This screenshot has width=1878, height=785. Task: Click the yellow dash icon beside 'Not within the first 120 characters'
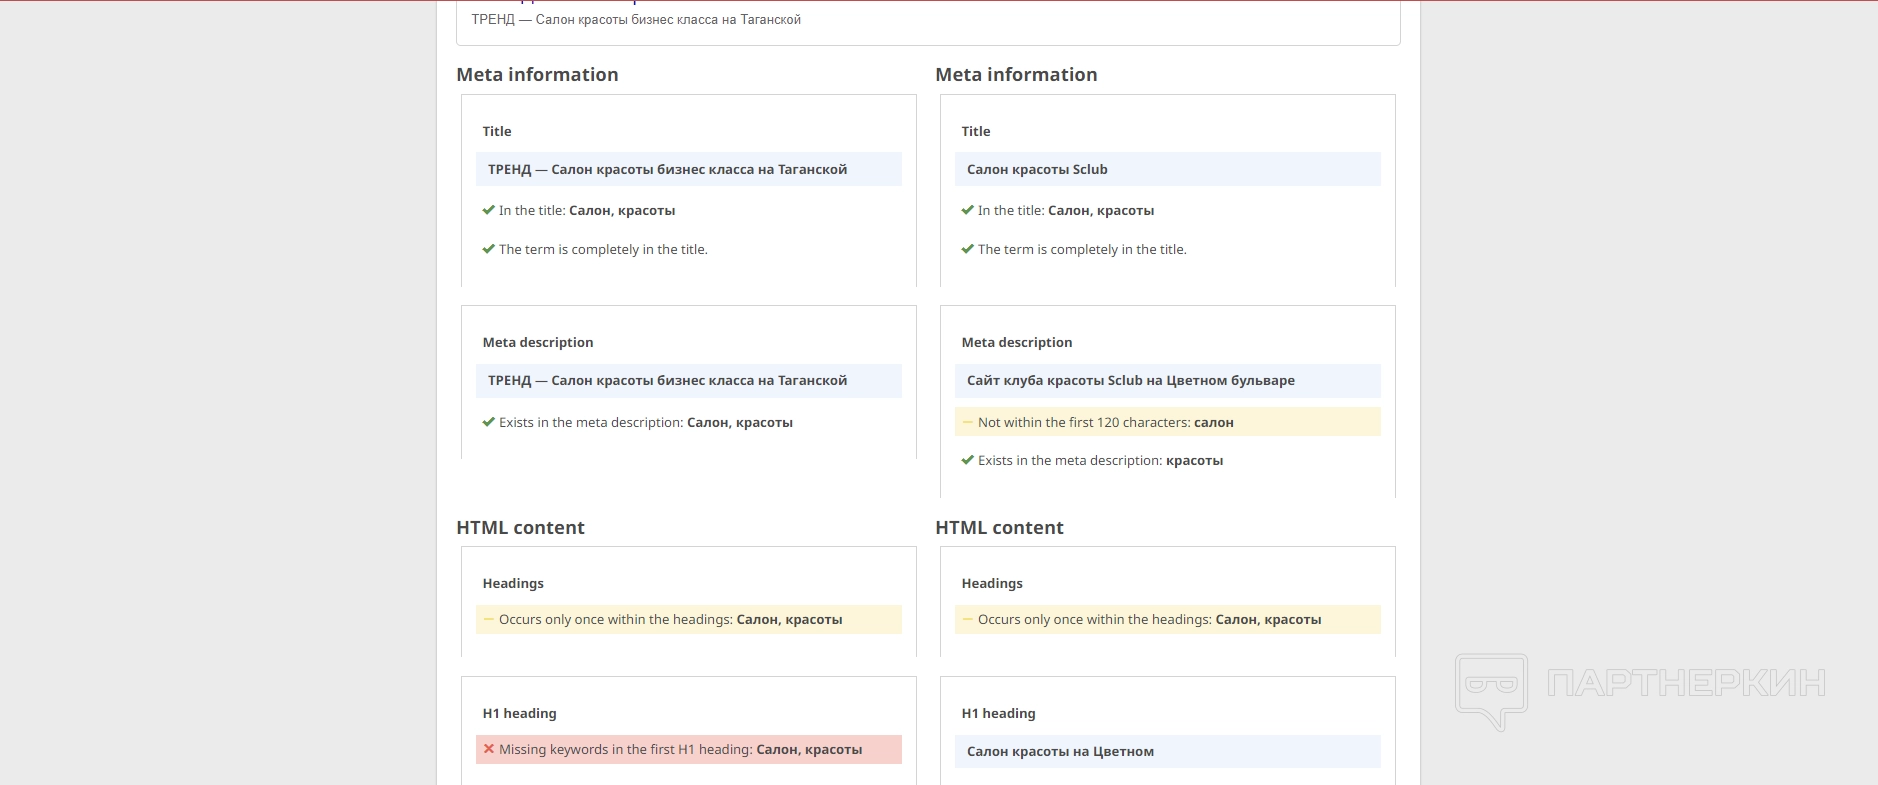point(967,423)
